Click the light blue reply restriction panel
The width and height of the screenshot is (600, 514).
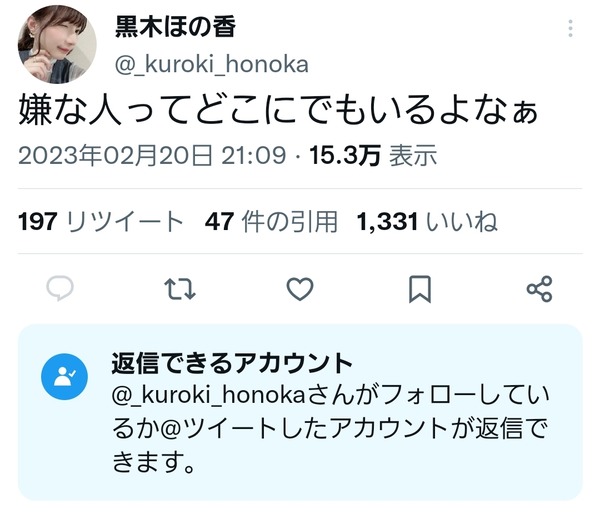pos(300,412)
